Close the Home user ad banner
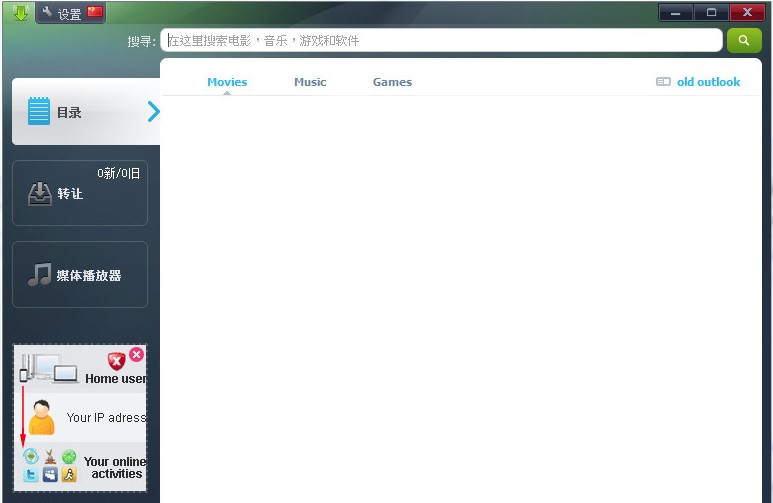 point(137,354)
